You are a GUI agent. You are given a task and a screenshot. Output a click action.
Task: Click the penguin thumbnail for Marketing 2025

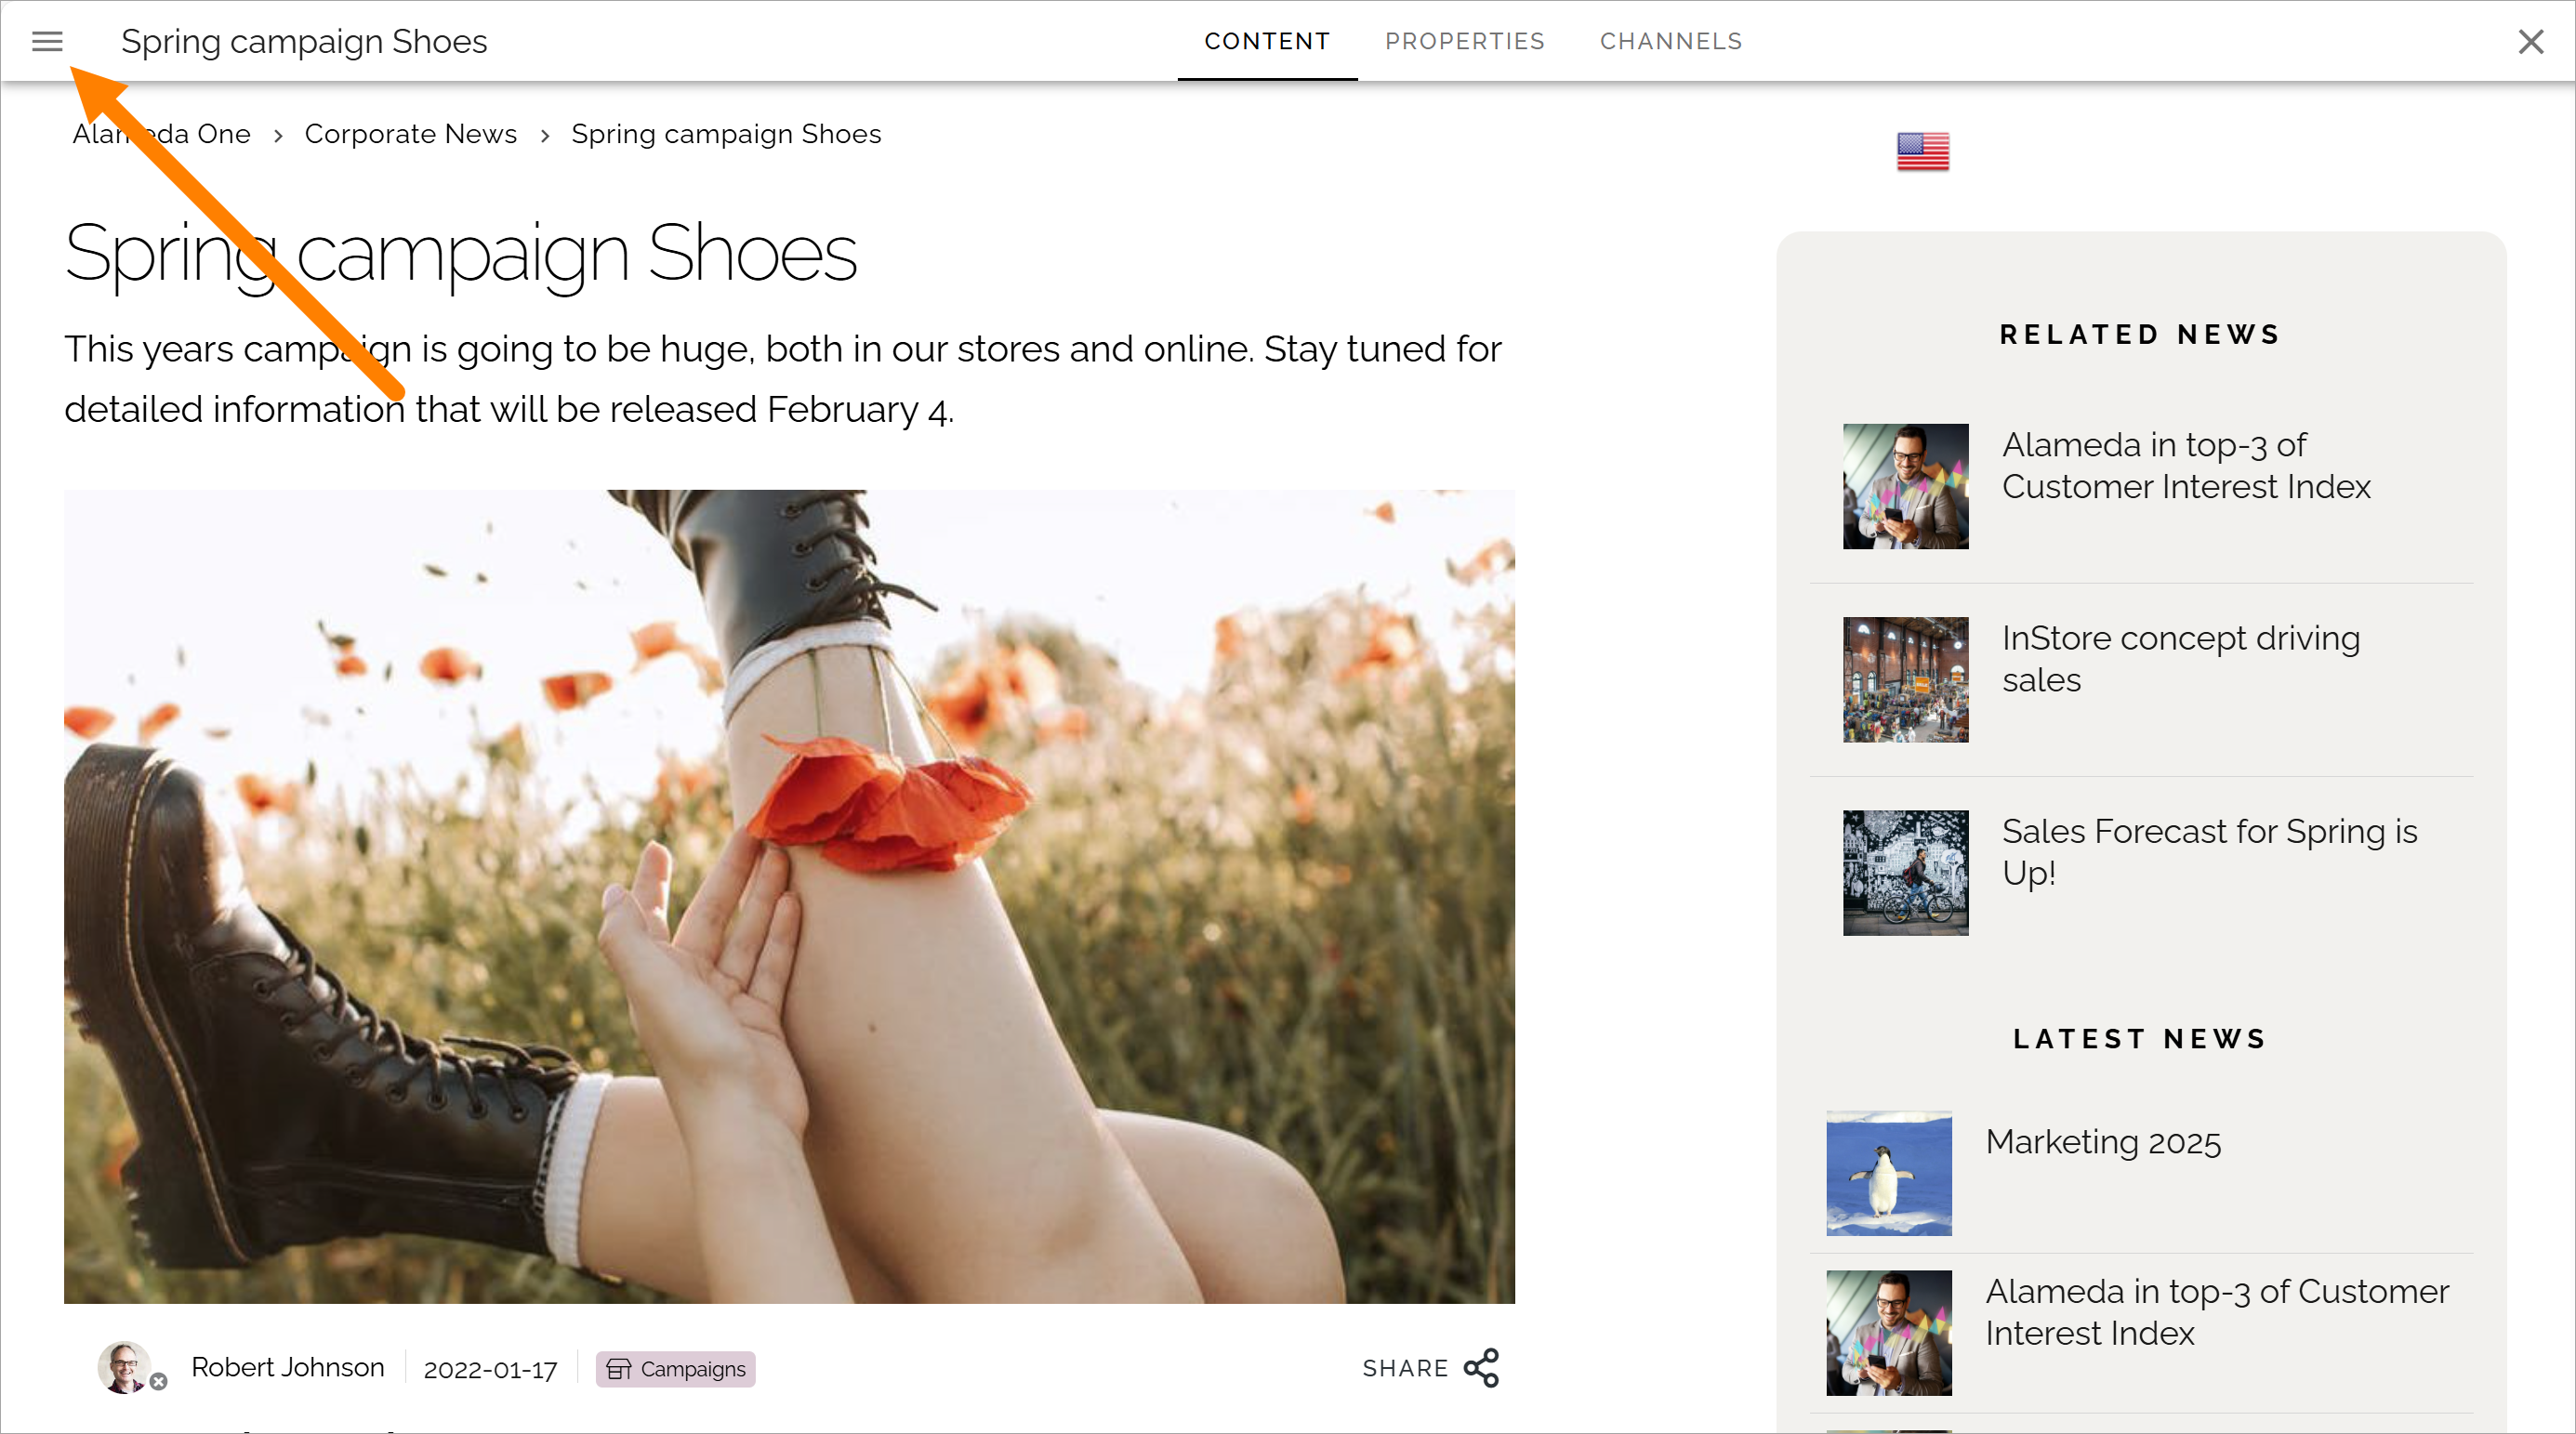point(1888,1173)
